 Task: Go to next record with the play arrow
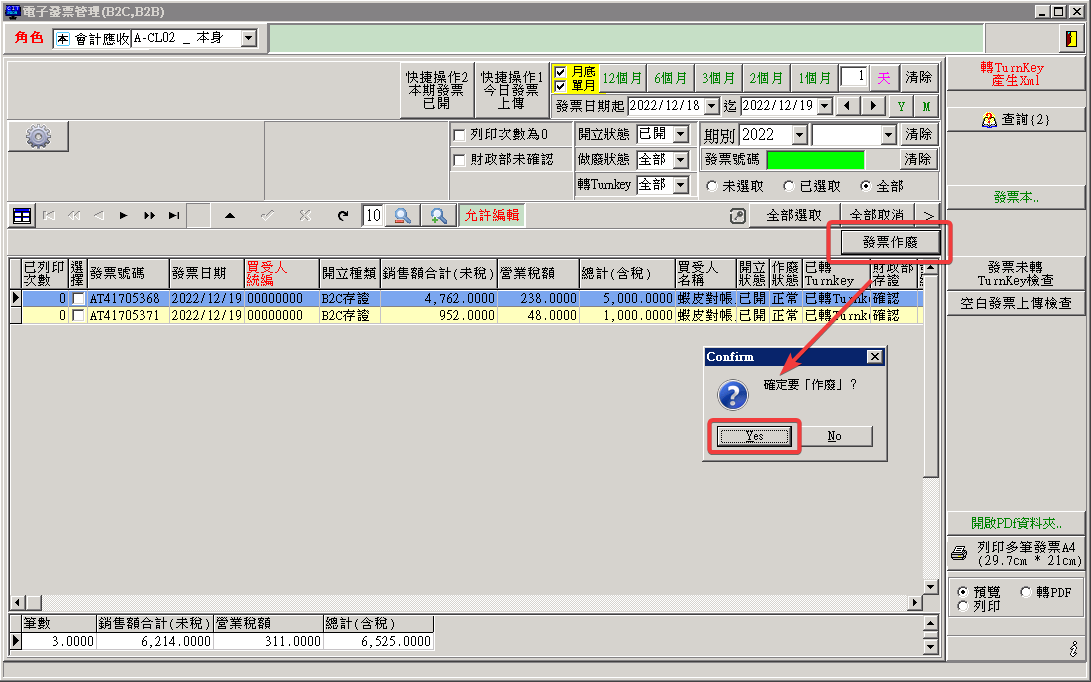pyautogui.click(x=124, y=215)
